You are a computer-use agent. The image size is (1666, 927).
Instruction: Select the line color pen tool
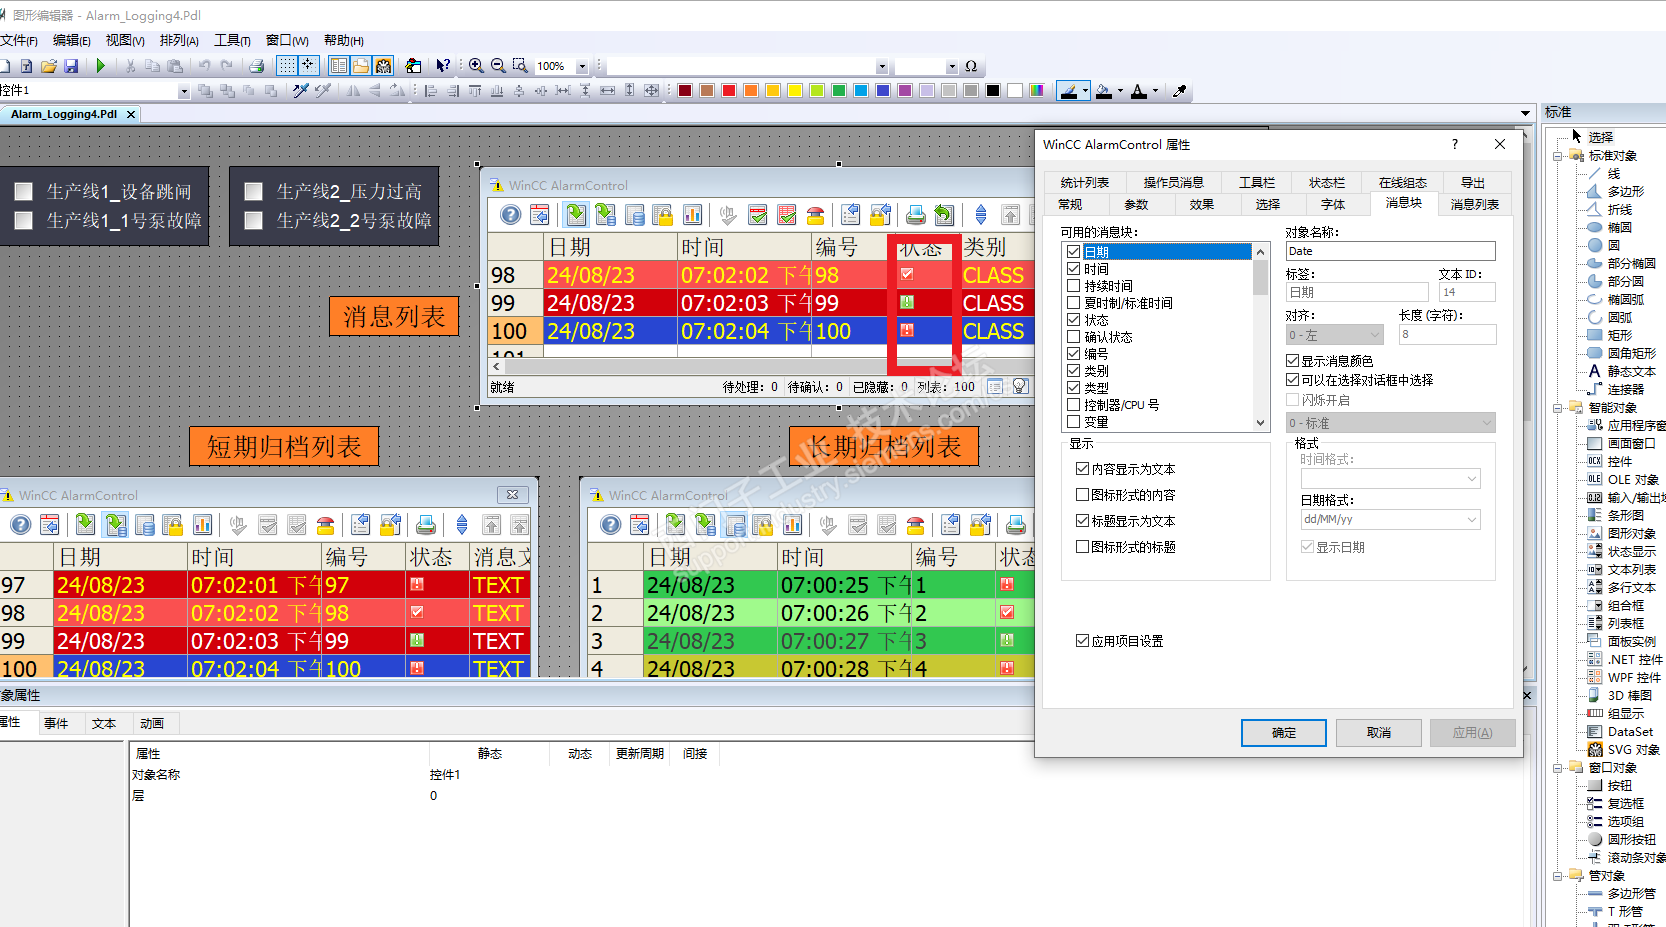click(x=1069, y=91)
